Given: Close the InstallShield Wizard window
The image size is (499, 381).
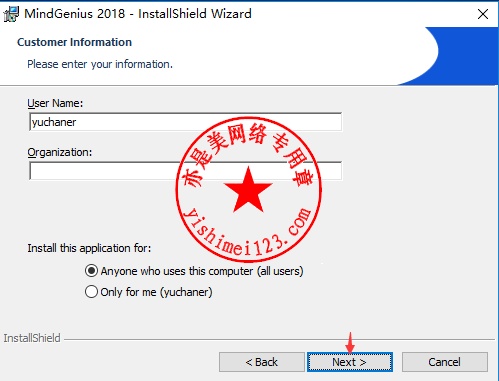Looking at the screenshot, I should point(483,14).
